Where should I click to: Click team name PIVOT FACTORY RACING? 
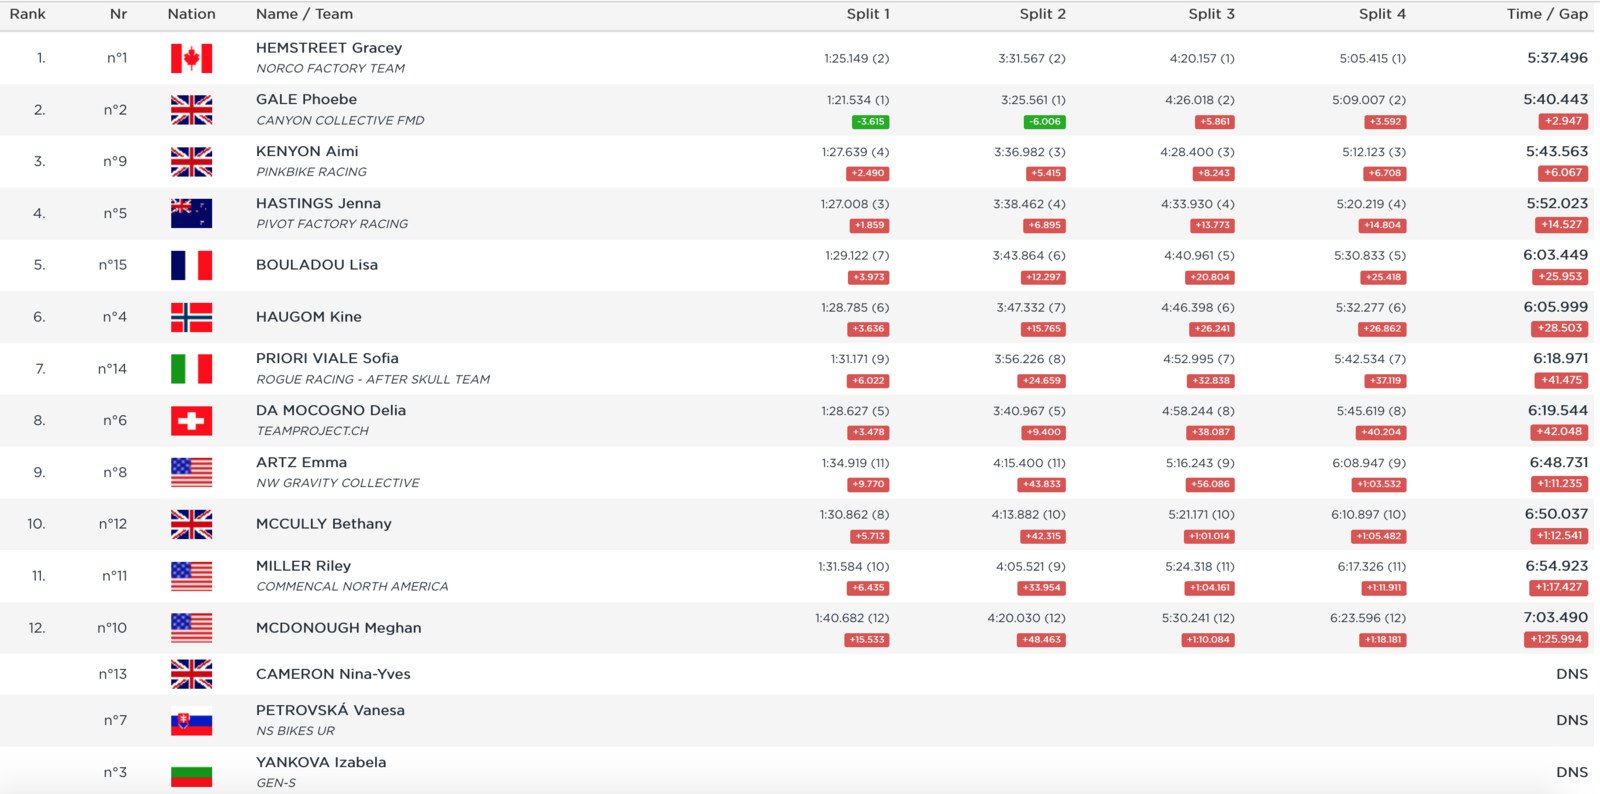(332, 224)
